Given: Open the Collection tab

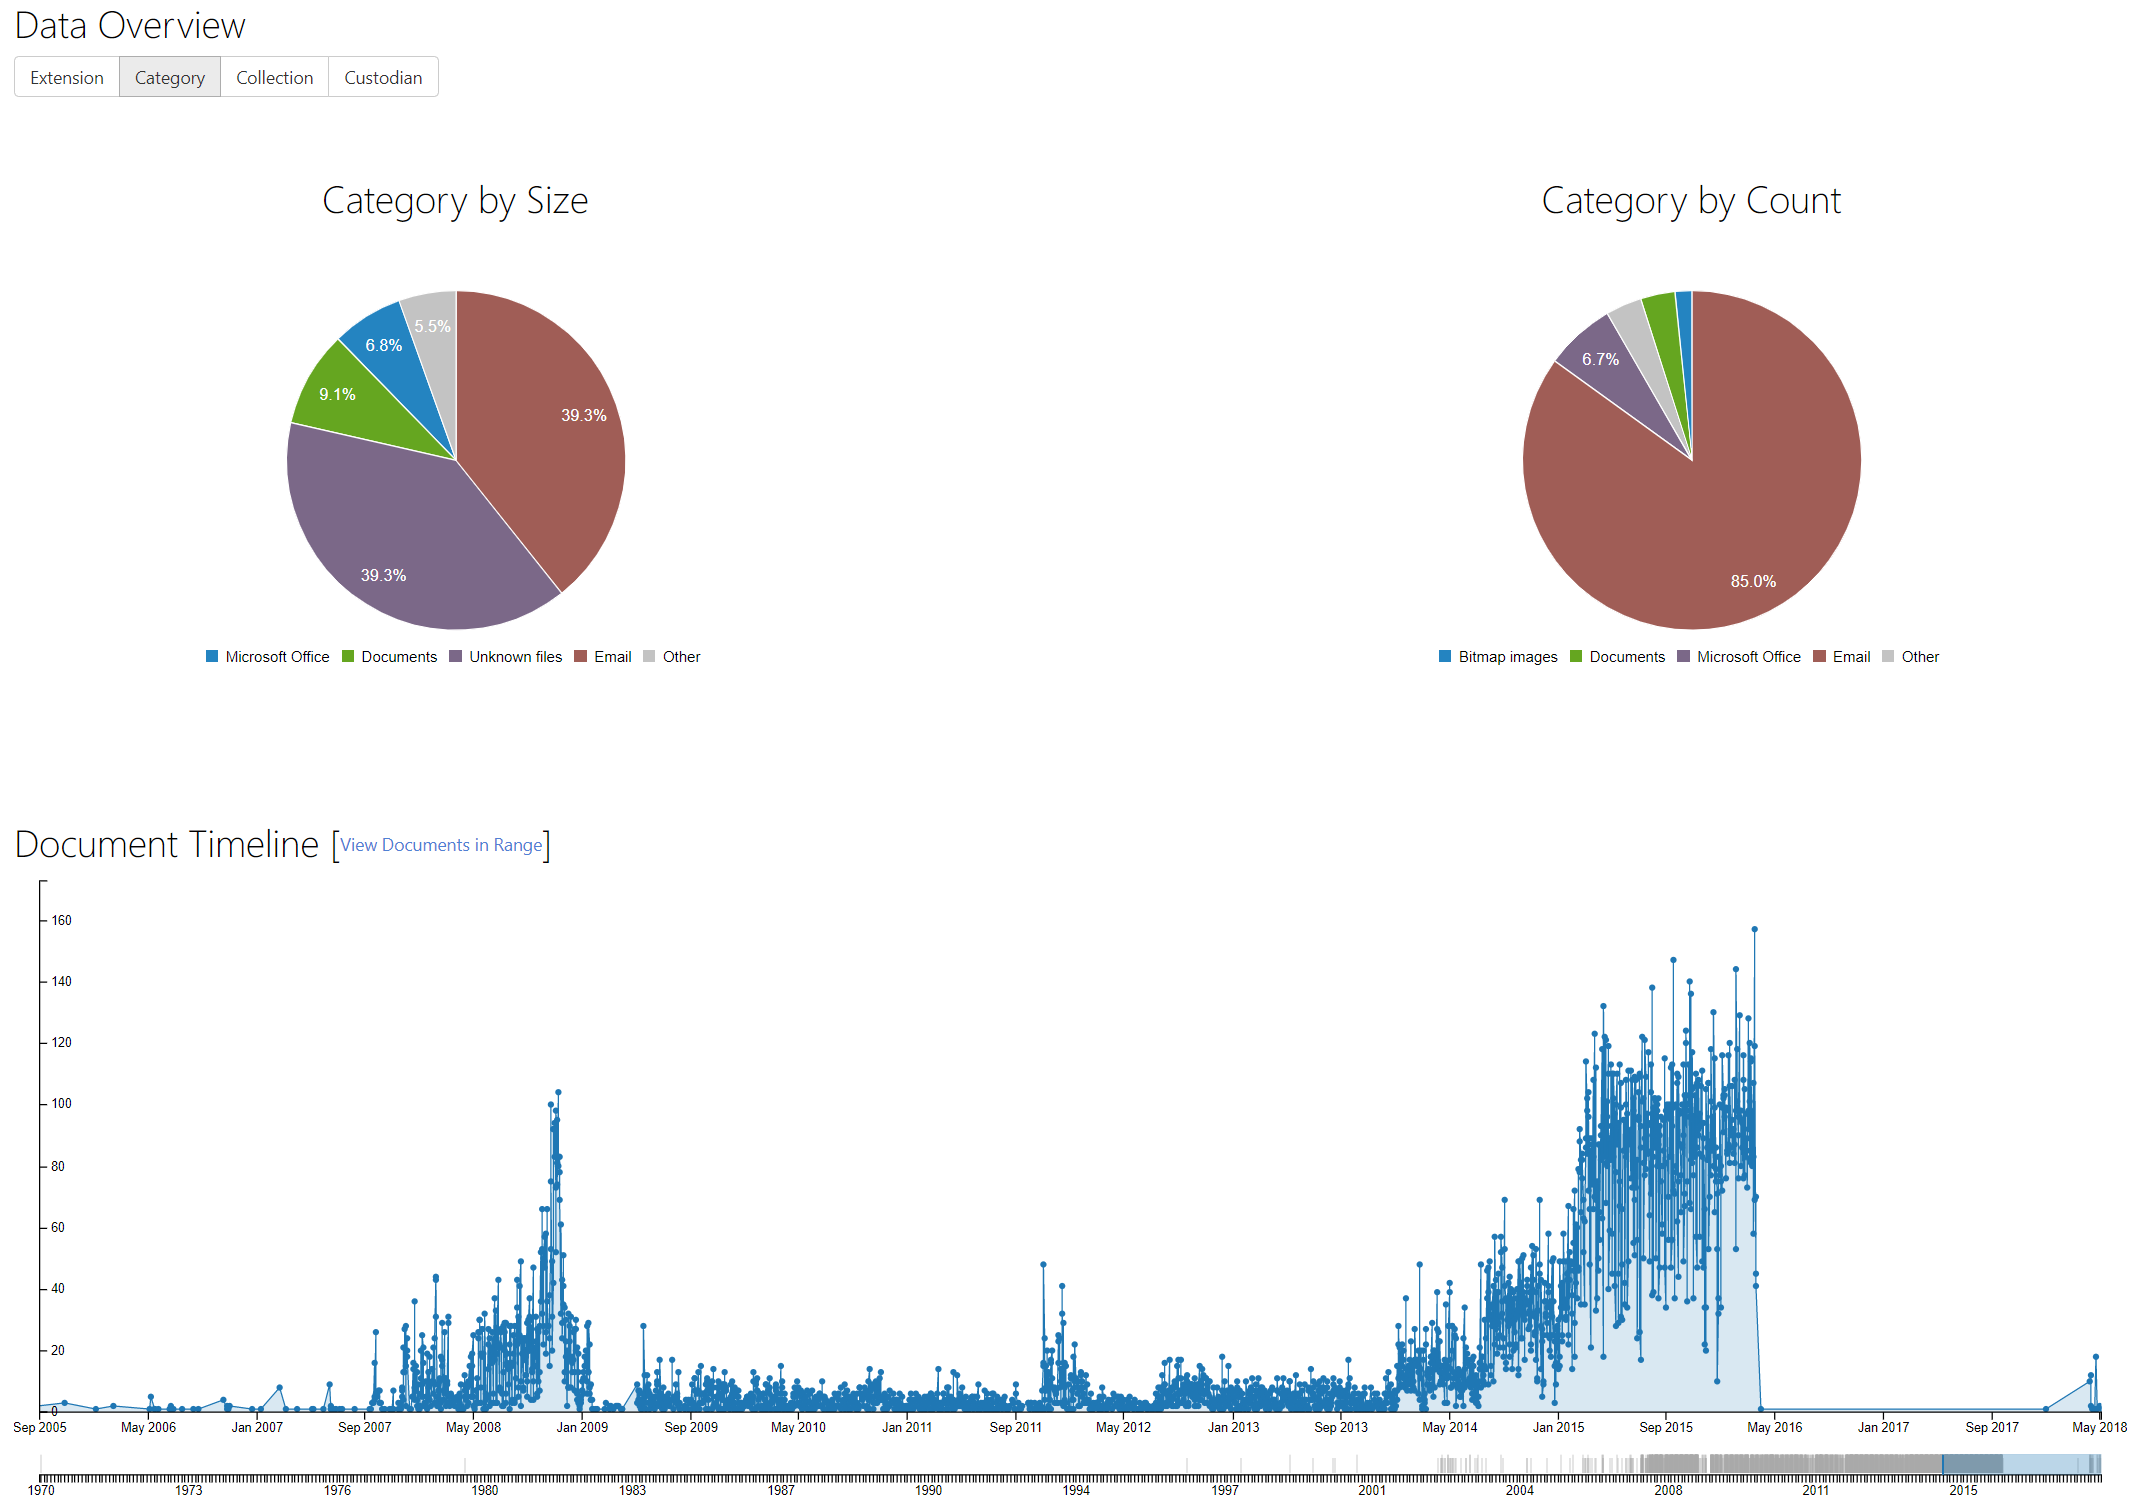Looking at the screenshot, I should (x=274, y=77).
